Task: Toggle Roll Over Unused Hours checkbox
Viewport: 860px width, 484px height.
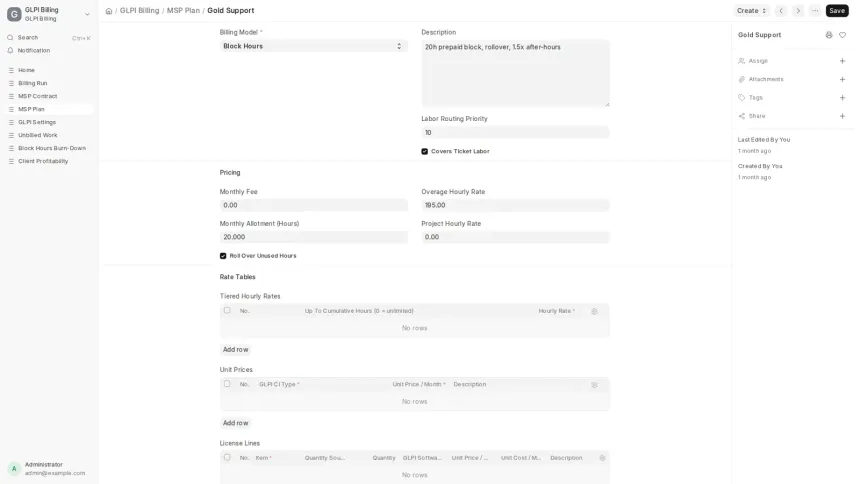Action: click(223, 256)
